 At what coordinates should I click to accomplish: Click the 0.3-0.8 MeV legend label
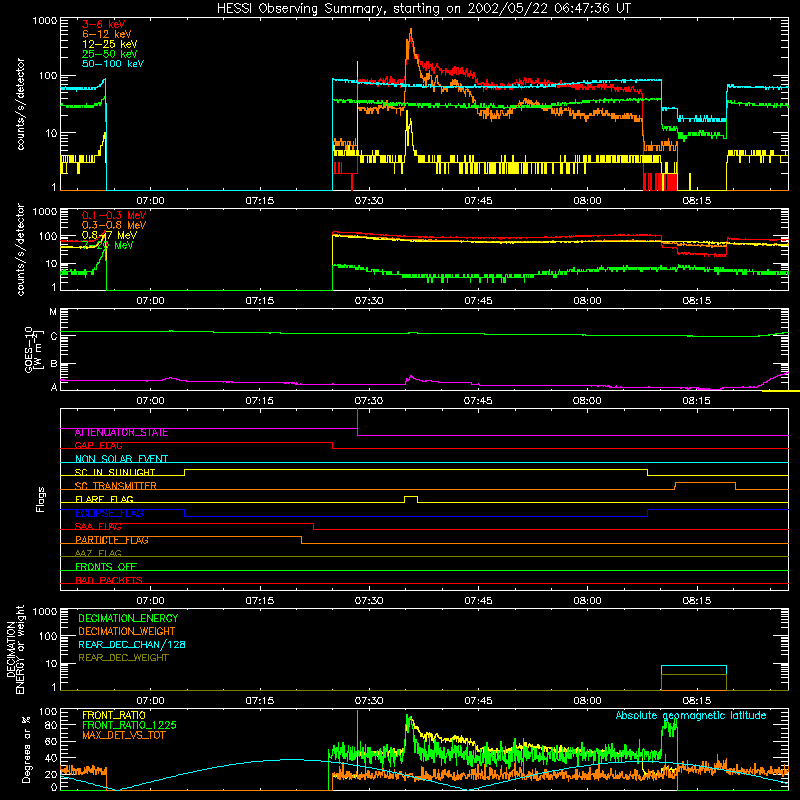114,225
